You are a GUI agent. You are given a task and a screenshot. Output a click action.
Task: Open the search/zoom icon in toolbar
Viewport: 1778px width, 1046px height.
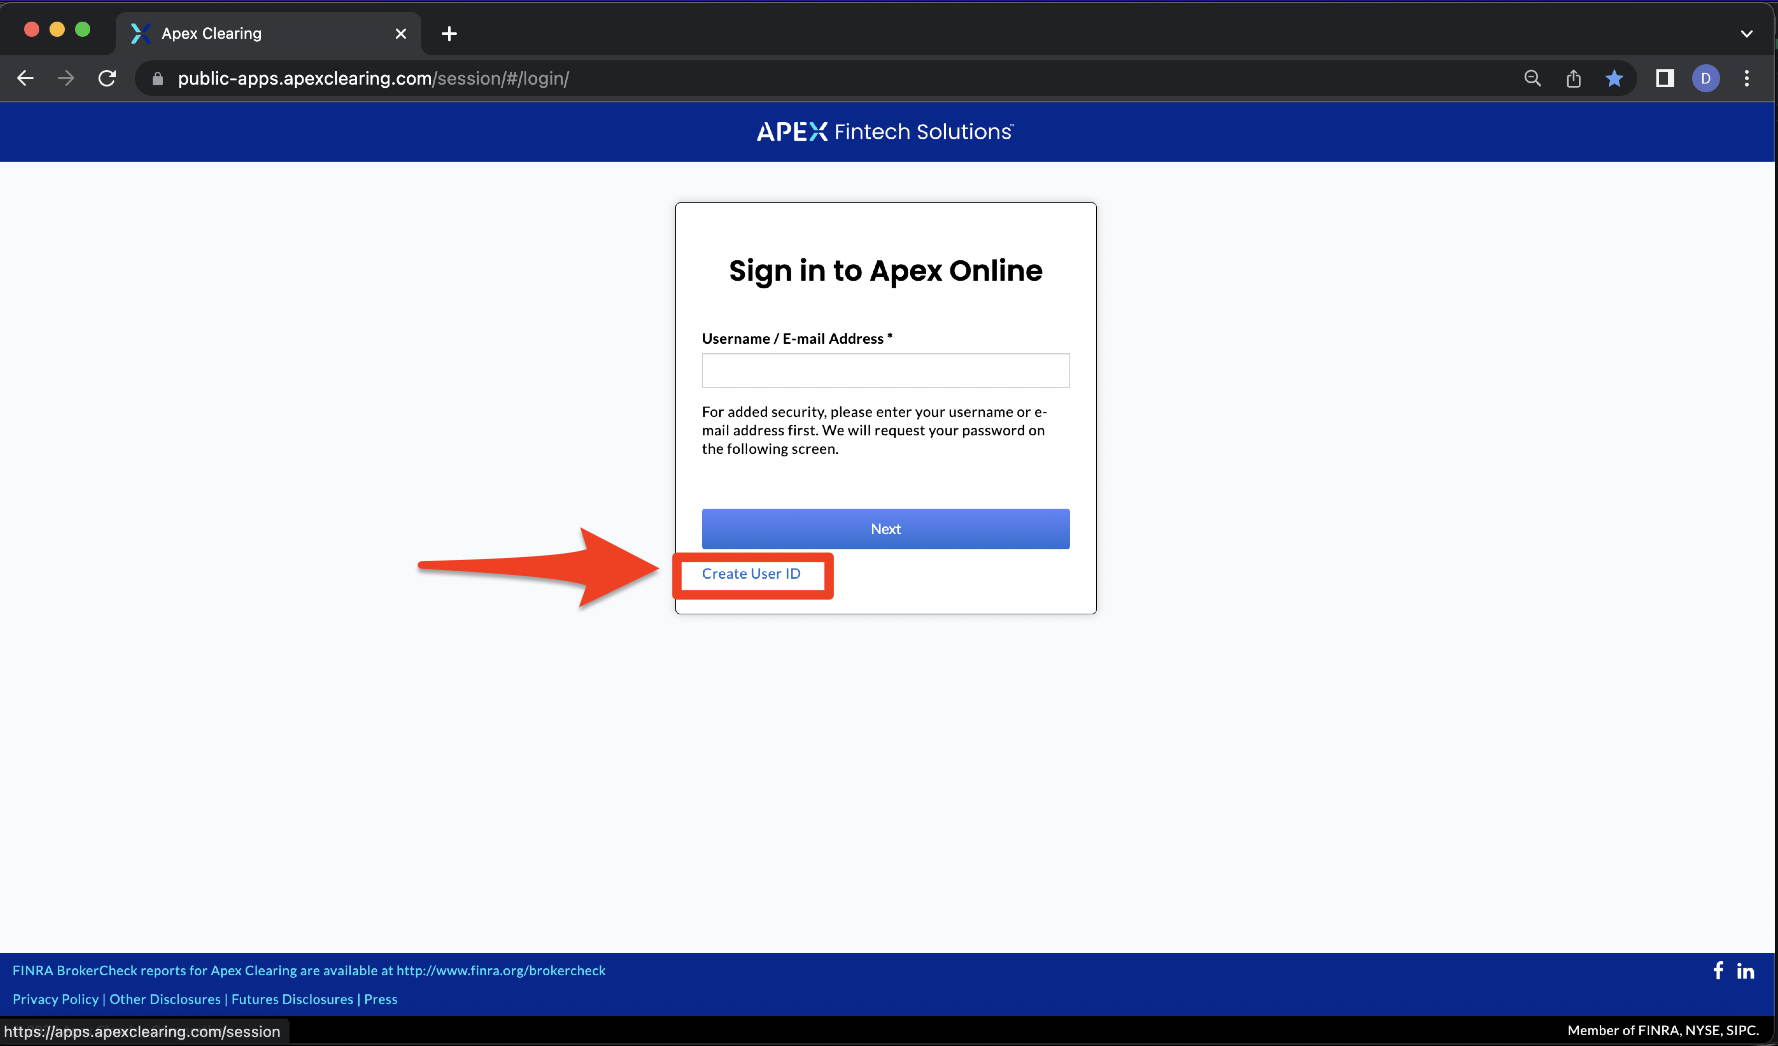1532,78
